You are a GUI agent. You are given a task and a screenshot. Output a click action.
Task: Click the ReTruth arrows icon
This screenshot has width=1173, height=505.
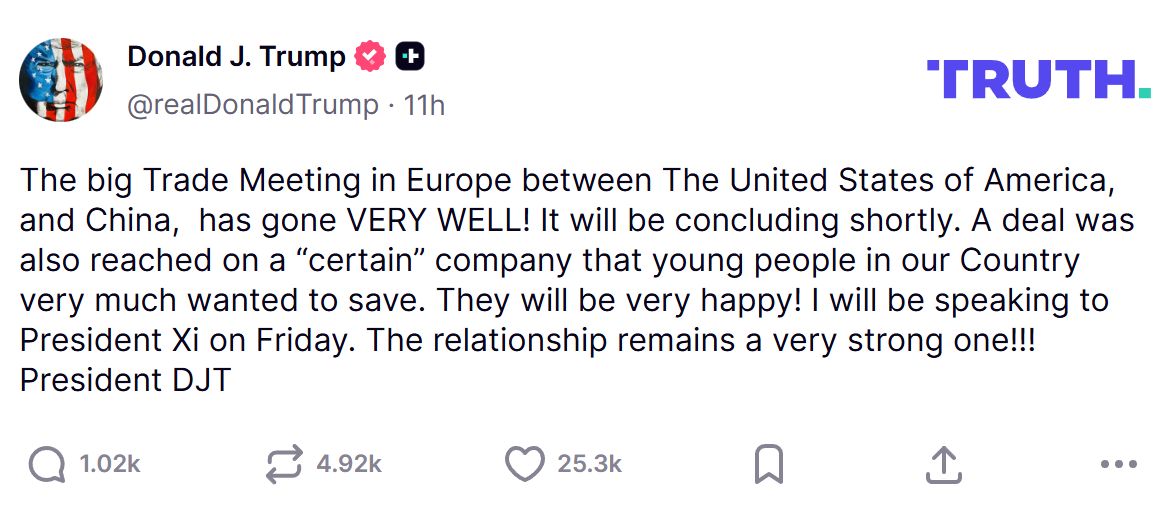click(x=285, y=464)
